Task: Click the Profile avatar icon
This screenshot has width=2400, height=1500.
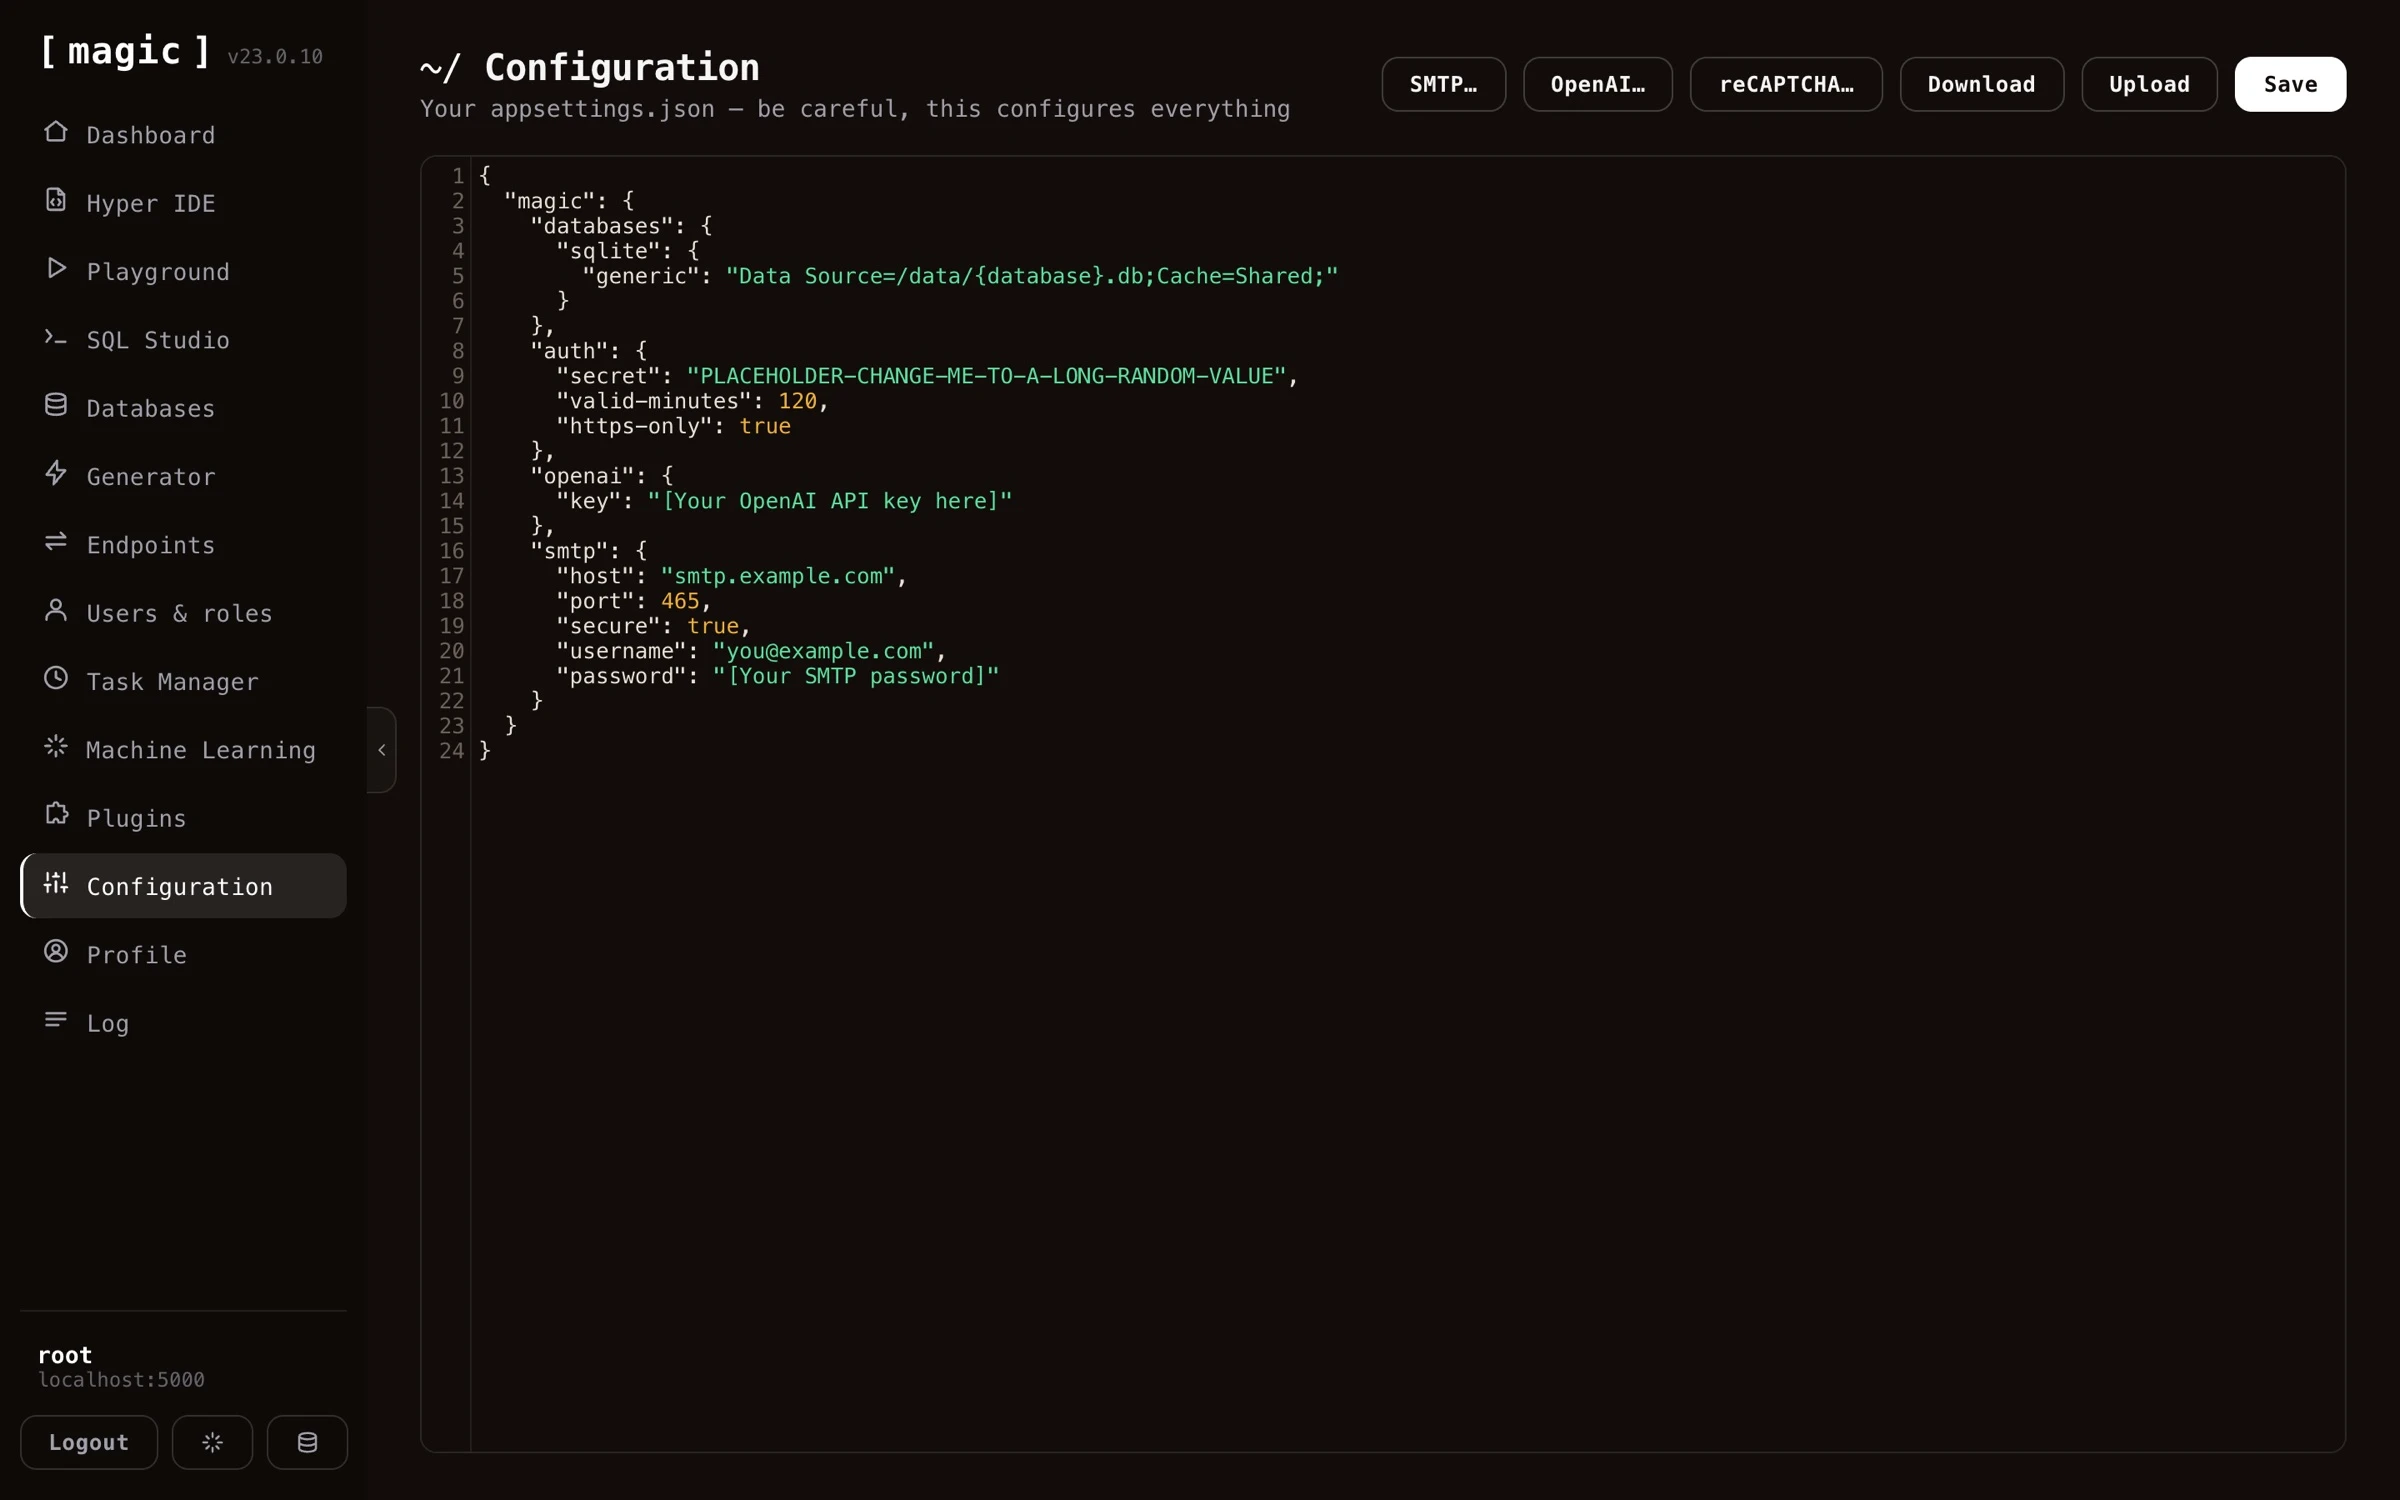Action: pyautogui.click(x=56, y=952)
